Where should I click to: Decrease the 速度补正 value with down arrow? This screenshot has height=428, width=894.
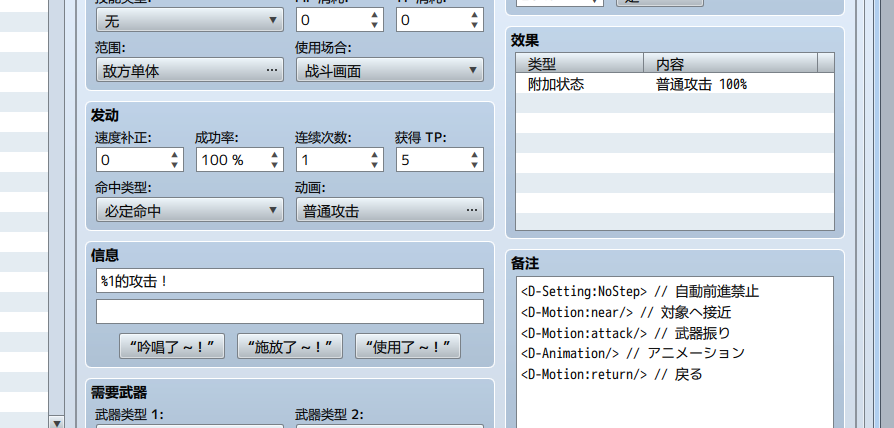pyautogui.click(x=174, y=165)
